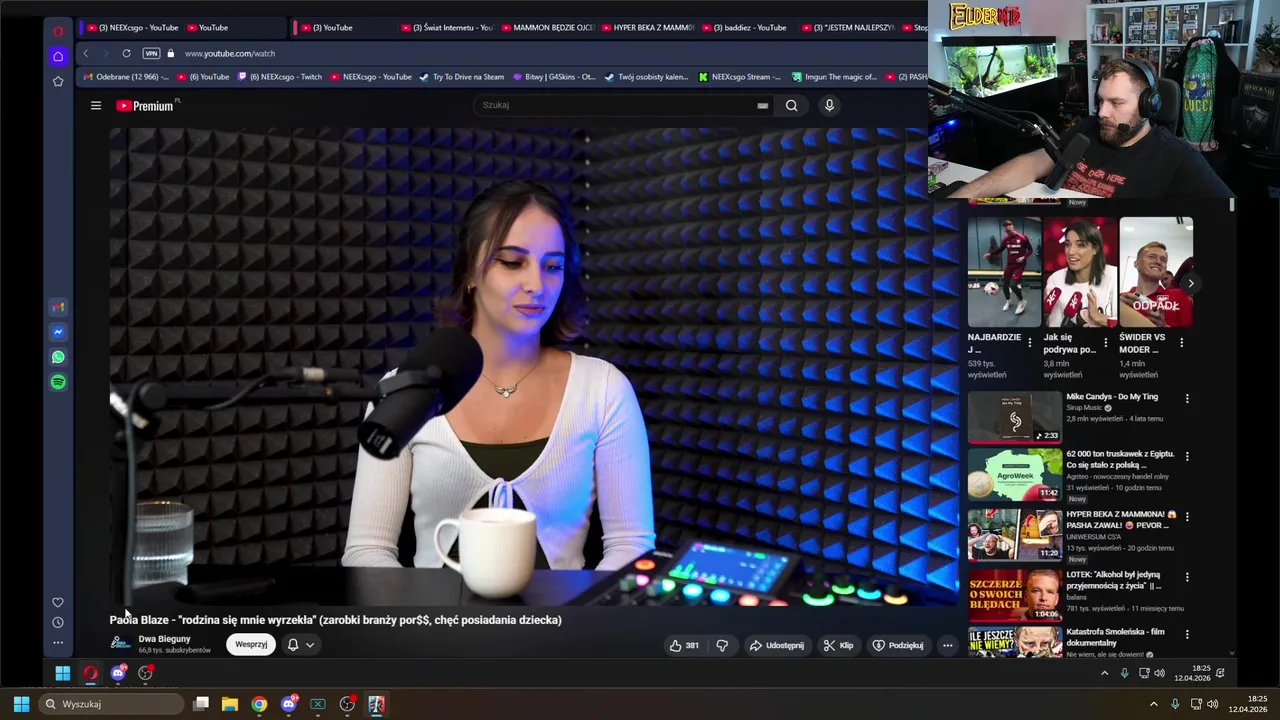Click the YouTube Premium logo
The height and width of the screenshot is (720, 1280).
pyautogui.click(x=146, y=105)
